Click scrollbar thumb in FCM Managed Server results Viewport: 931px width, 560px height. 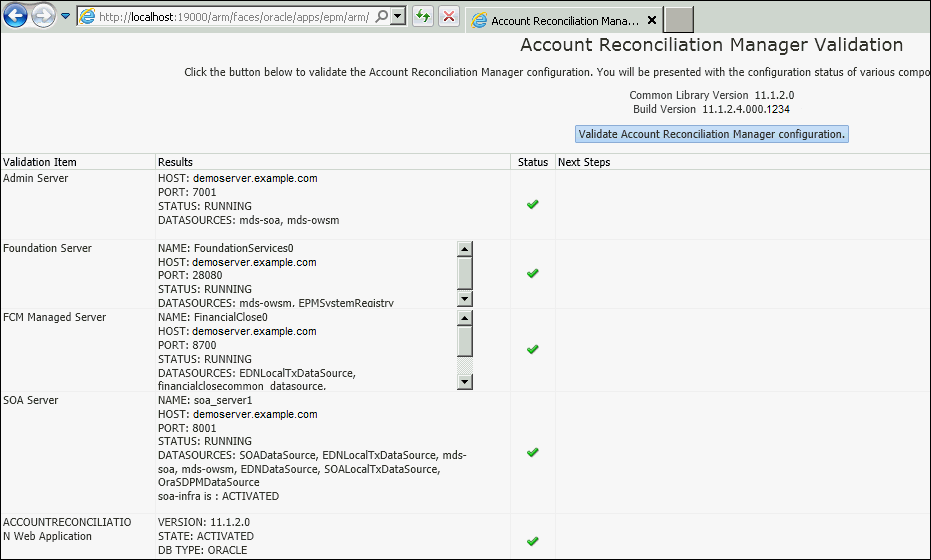point(465,341)
